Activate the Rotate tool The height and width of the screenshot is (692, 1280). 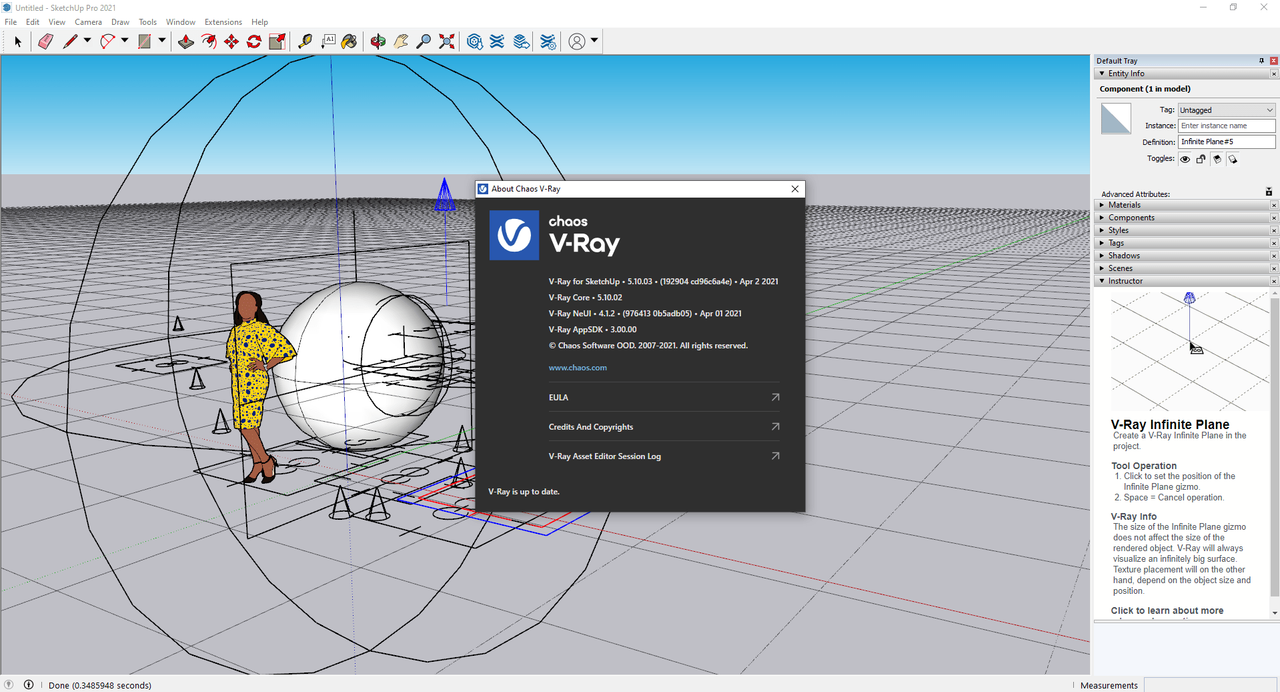(x=254, y=41)
